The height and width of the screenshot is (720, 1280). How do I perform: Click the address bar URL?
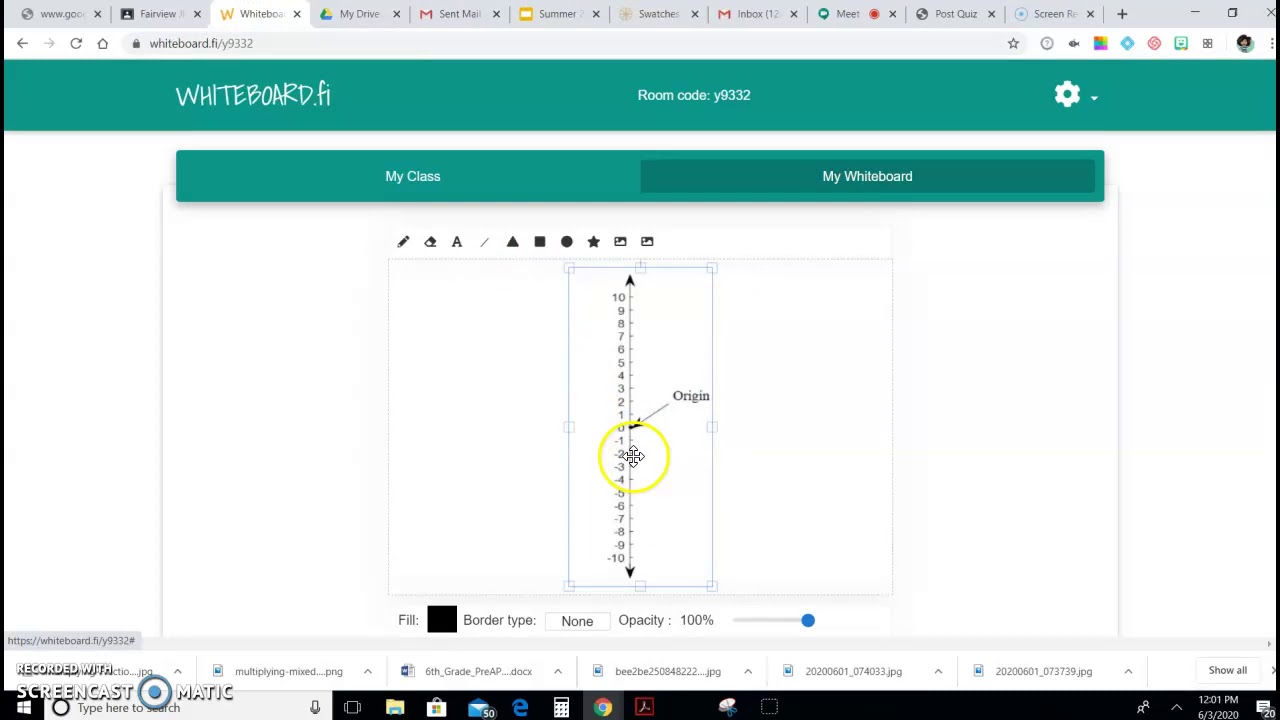pyautogui.click(x=201, y=43)
